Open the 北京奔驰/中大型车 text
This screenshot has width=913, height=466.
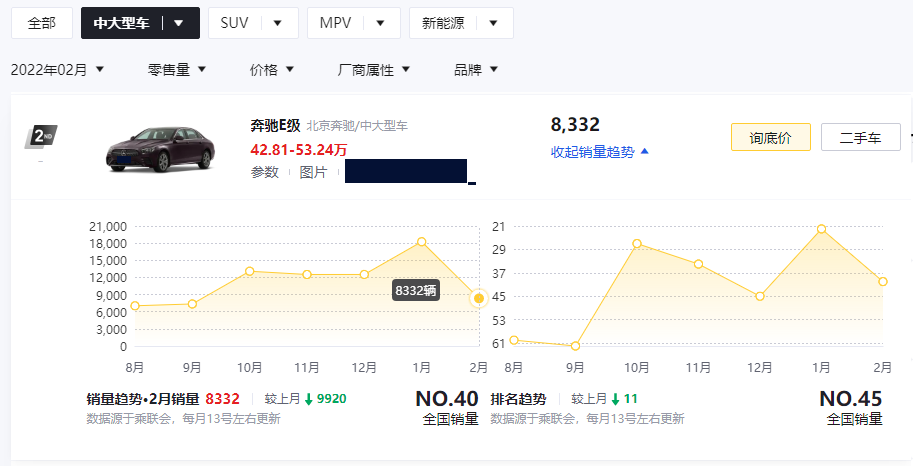pos(357,126)
